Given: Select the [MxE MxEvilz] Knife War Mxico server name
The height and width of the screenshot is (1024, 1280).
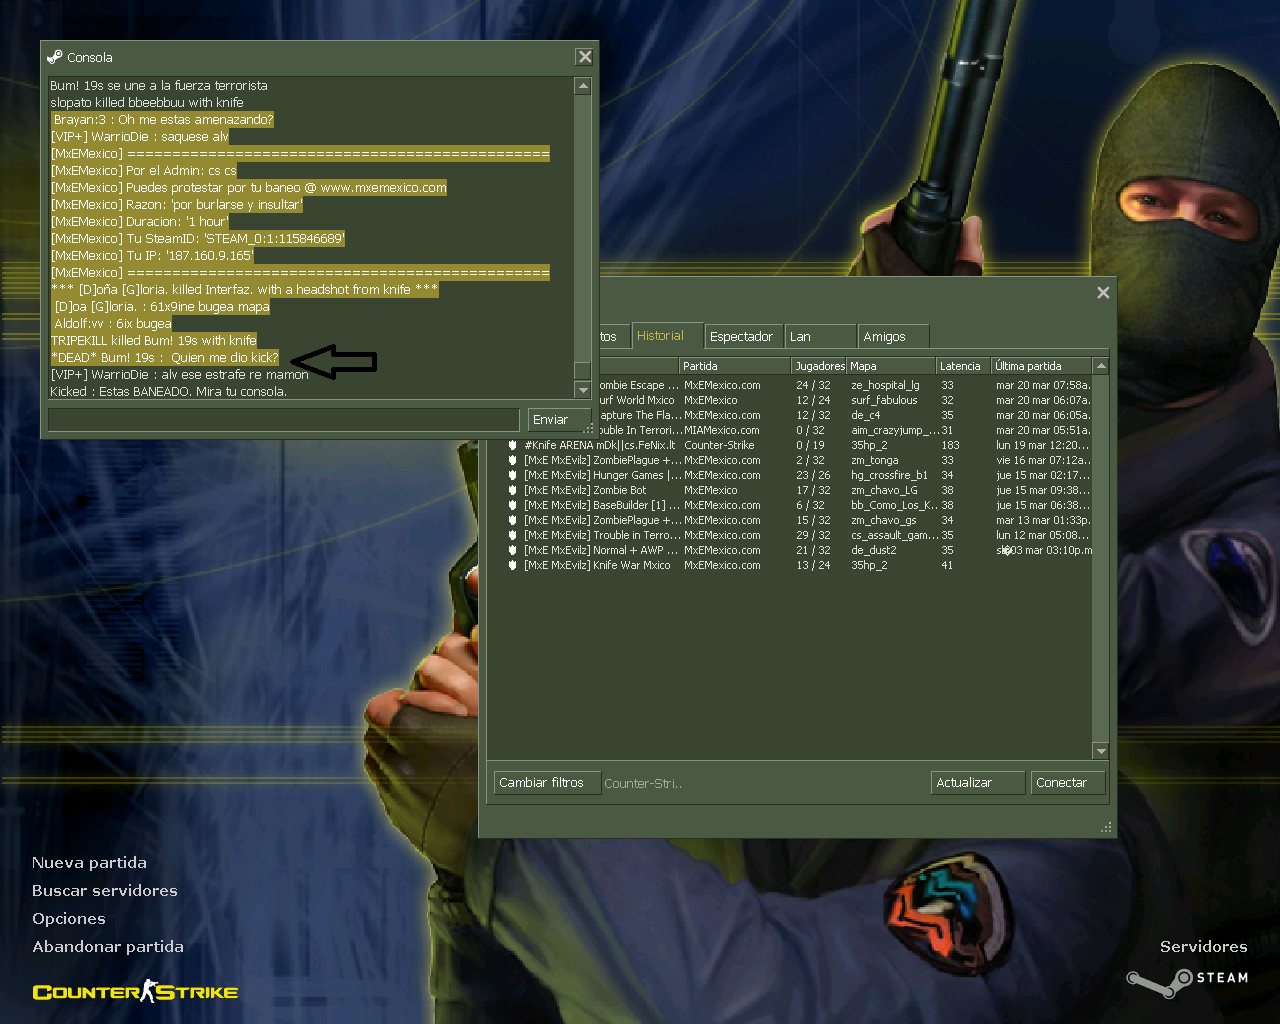Looking at the screenshot, I should click(597, 565).
